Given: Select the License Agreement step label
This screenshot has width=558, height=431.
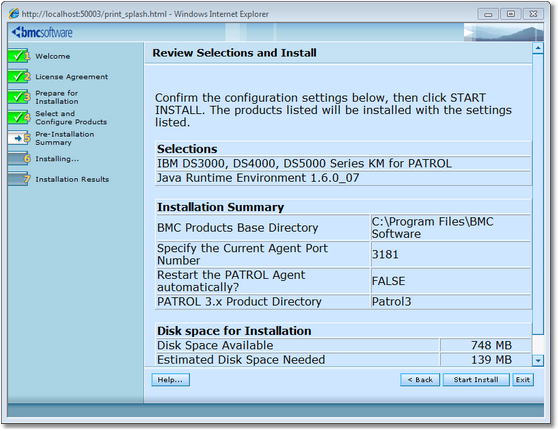Looking at the screenshot, I should tap(72, 77).
